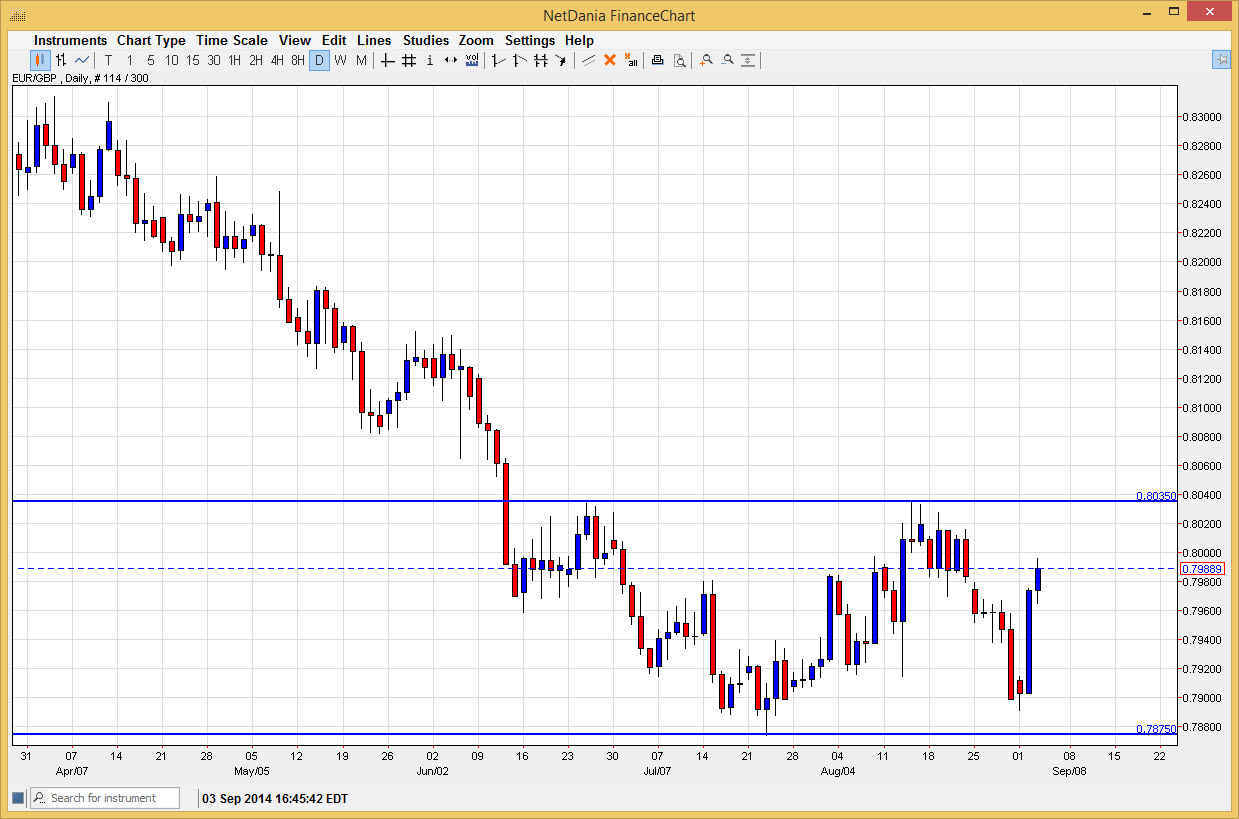This screenshot has height=819, width=1239.
Task: Select the monthly M interval button
Action: point(361,60)
